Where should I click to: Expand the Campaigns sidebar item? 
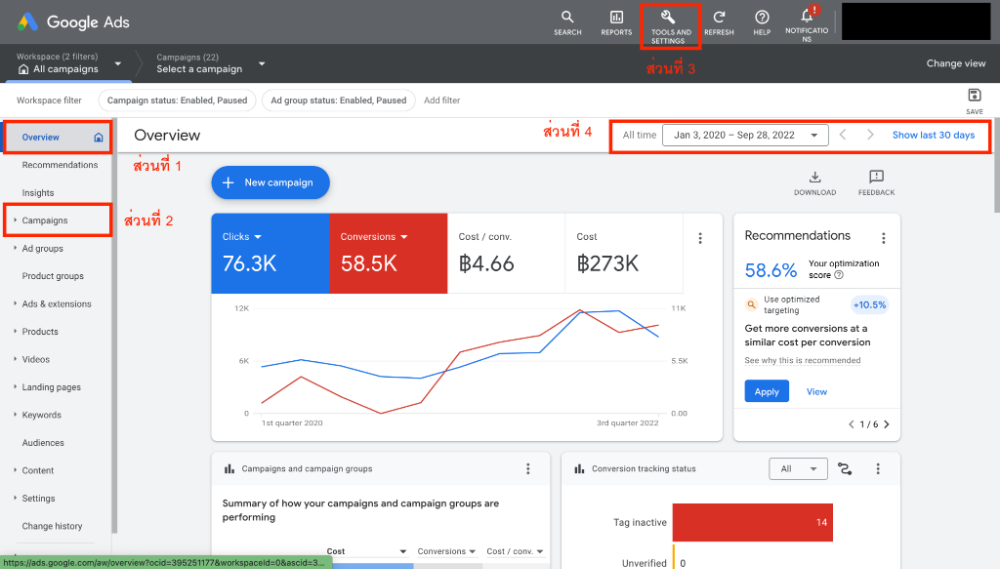(15, 220)
